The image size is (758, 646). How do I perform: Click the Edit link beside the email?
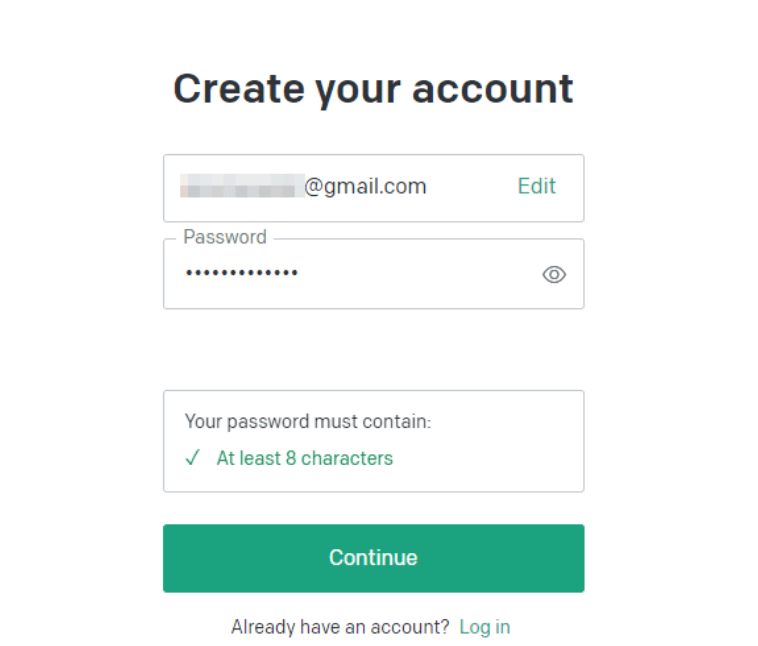tap(537, 186)
